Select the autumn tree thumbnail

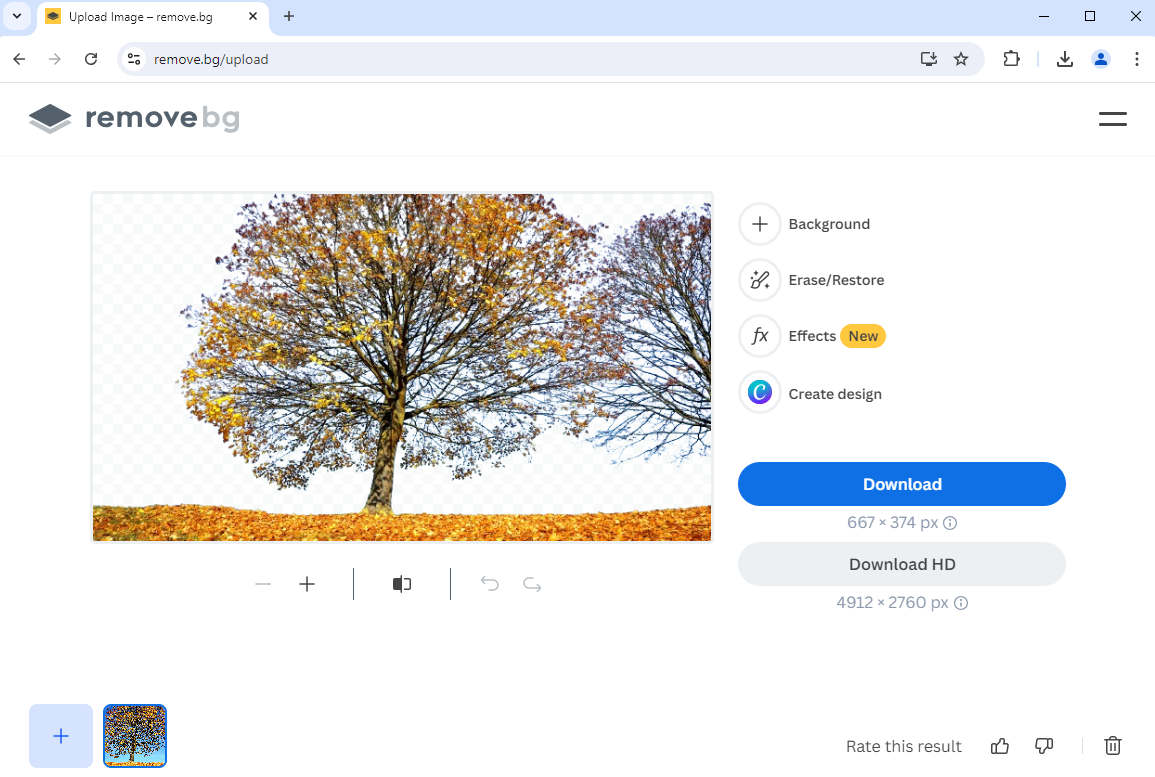(135, 736)
